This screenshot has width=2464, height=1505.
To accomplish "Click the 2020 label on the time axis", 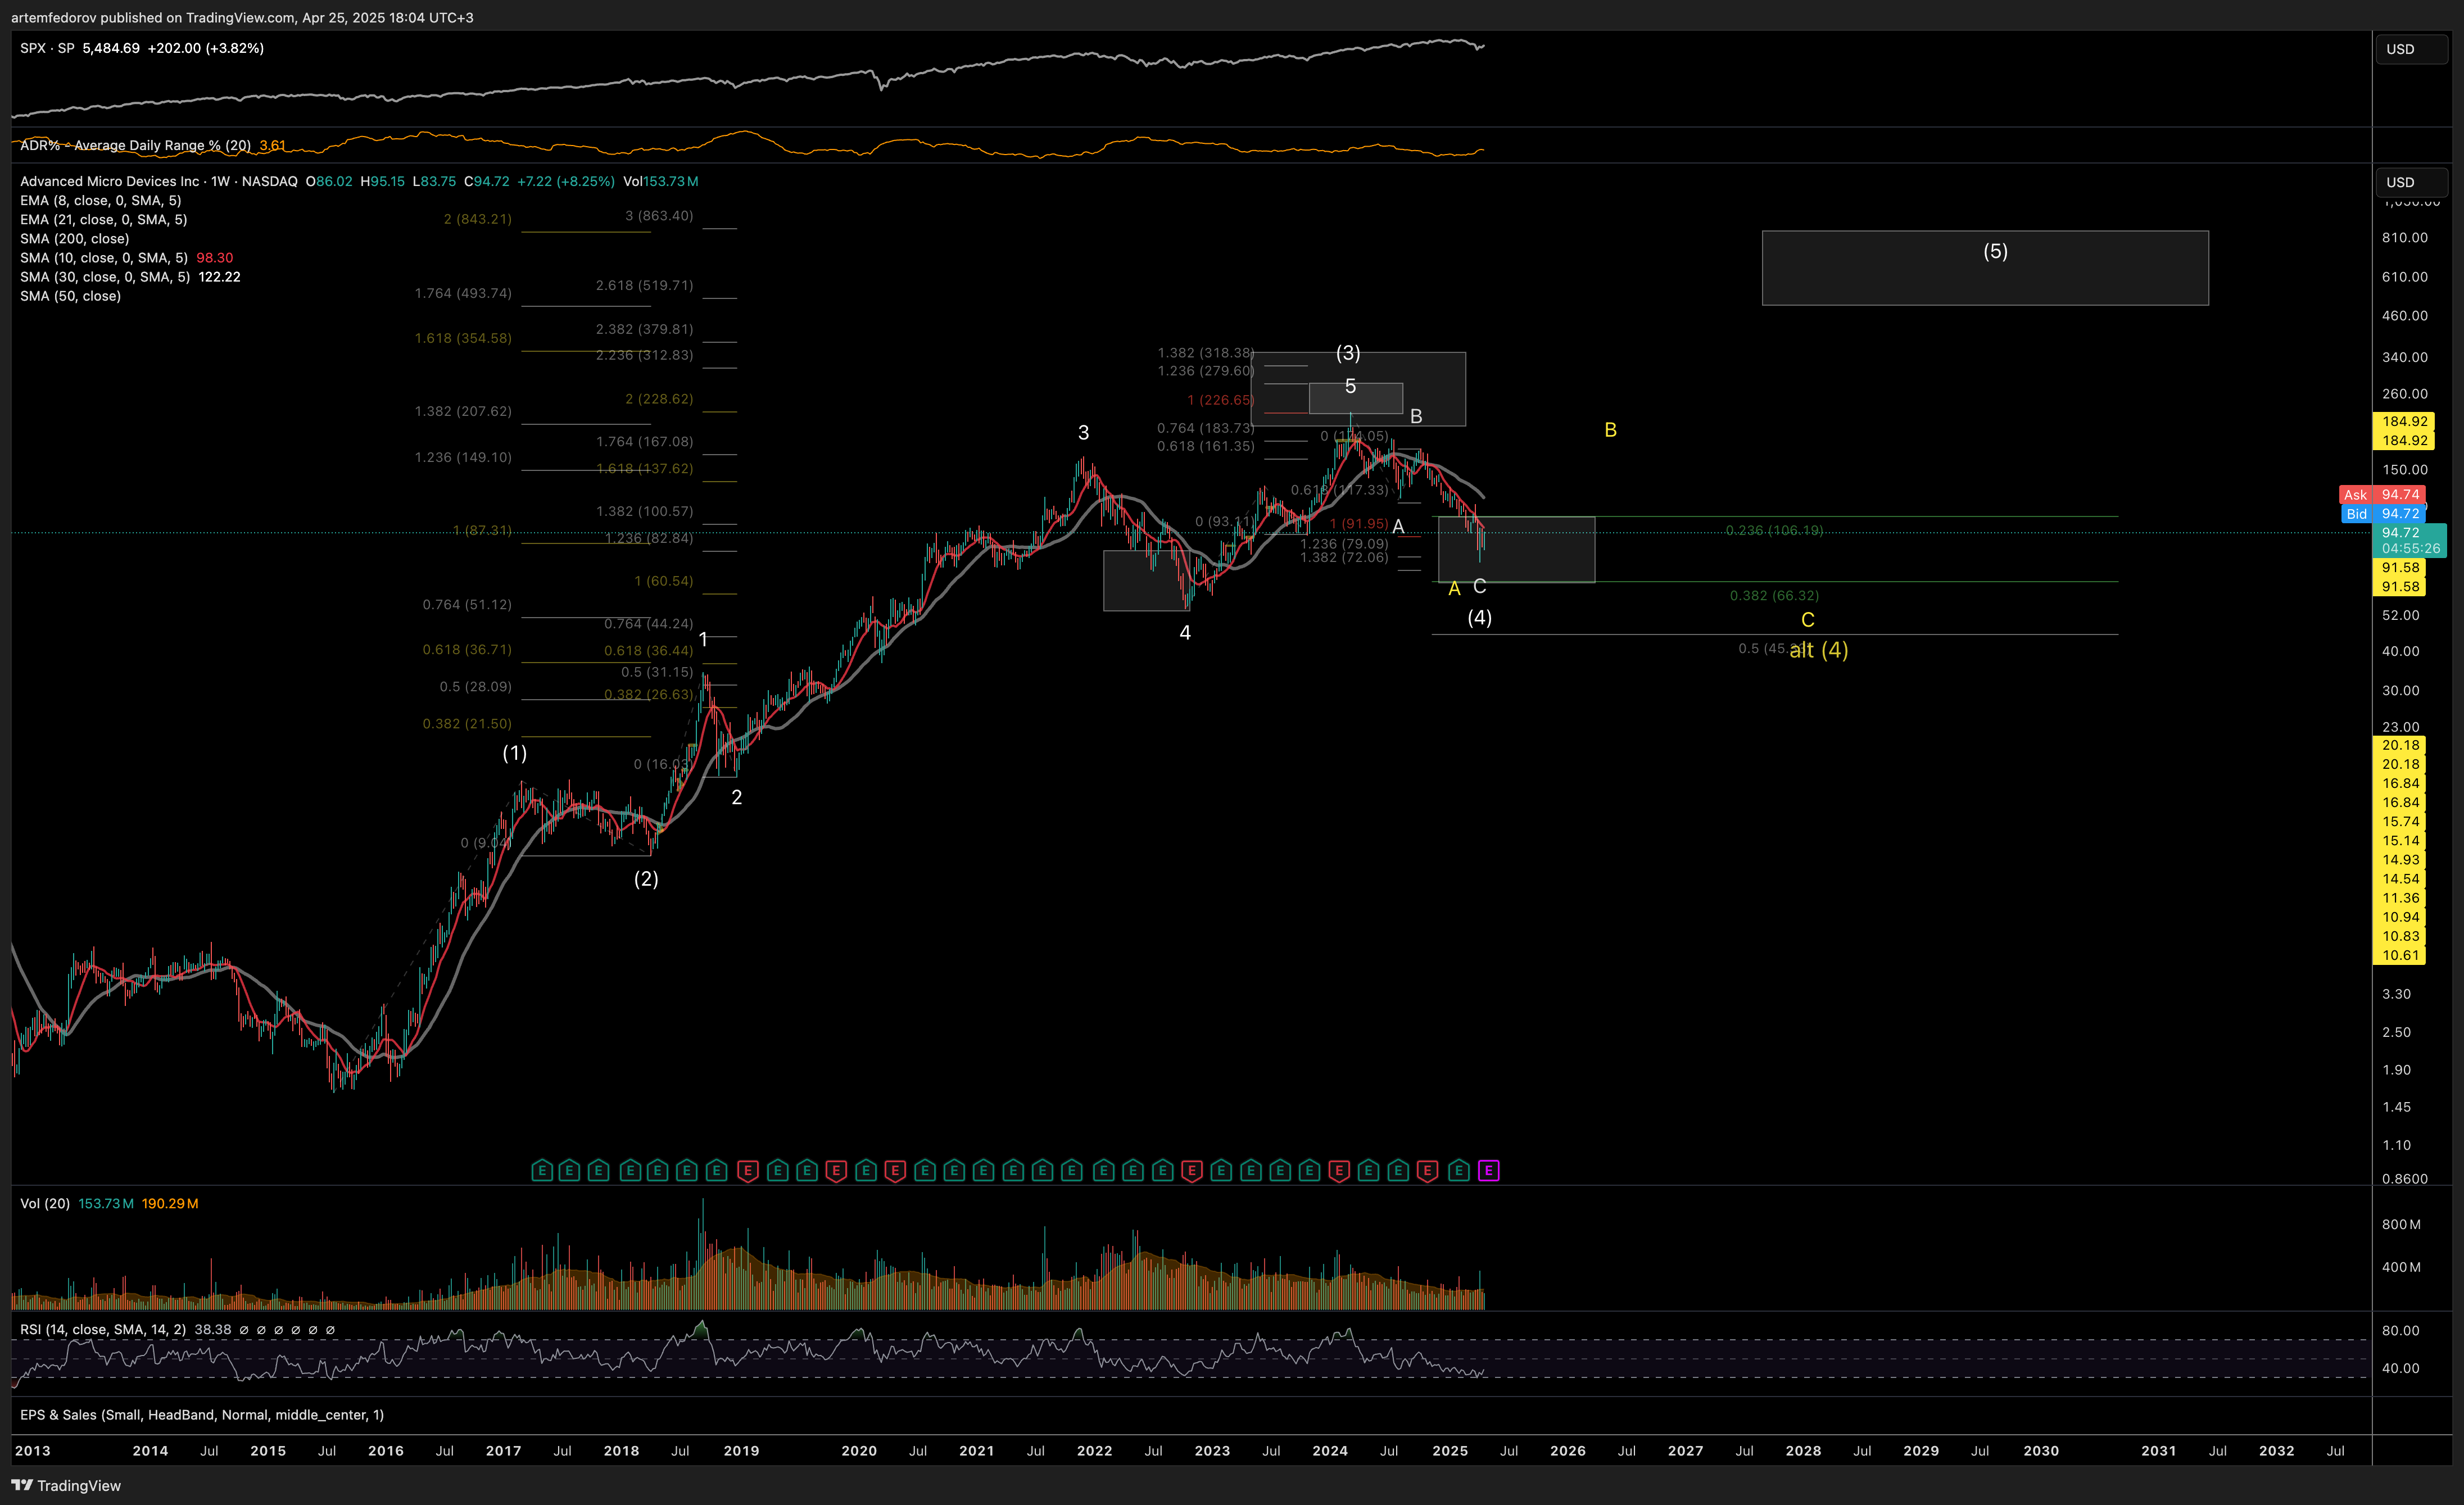I will pos(858,1450).
